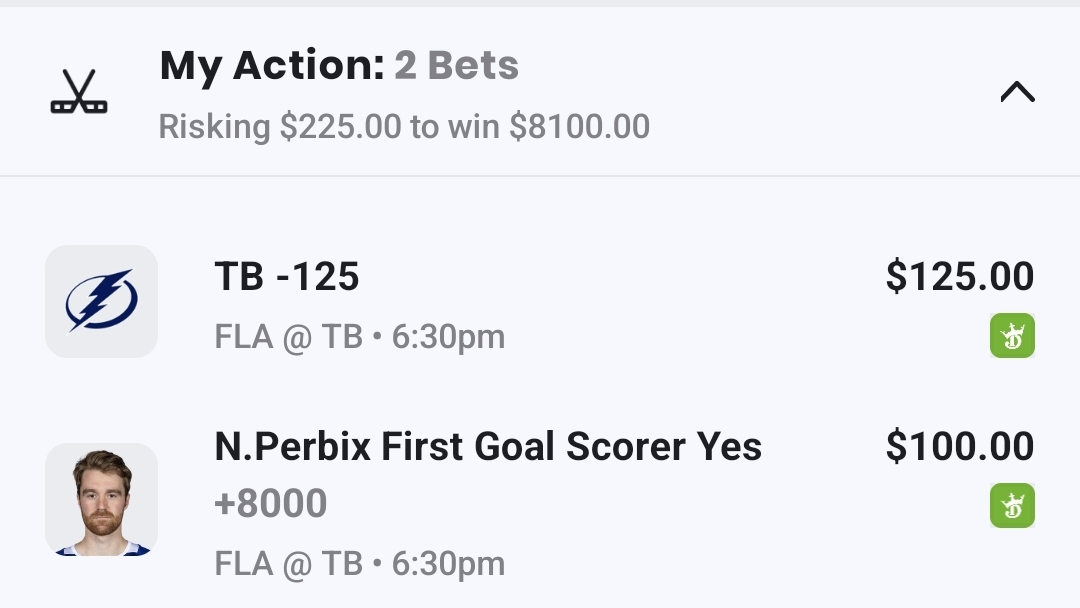
Task: Collapse the My Action section
Action: pyautogui.click(x=1017, y=93)
